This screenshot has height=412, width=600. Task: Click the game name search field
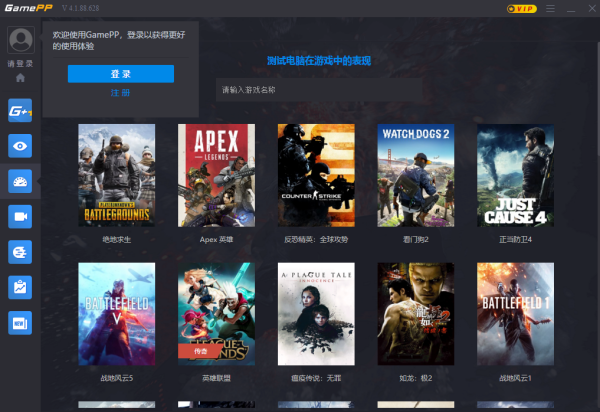point(319,90)
